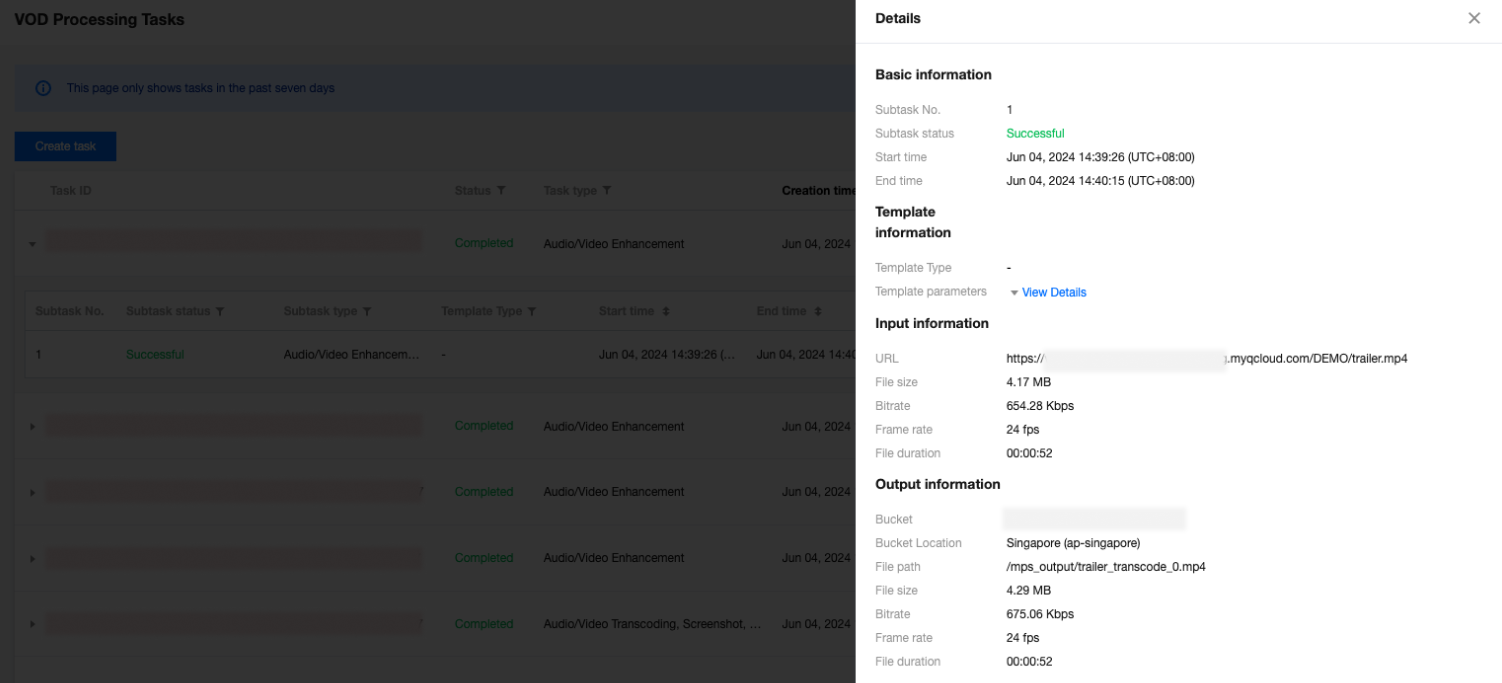This screenshot has height=683, width=1502.
Task: Open the Task type column filter
Action: click(x=607, y=191)
